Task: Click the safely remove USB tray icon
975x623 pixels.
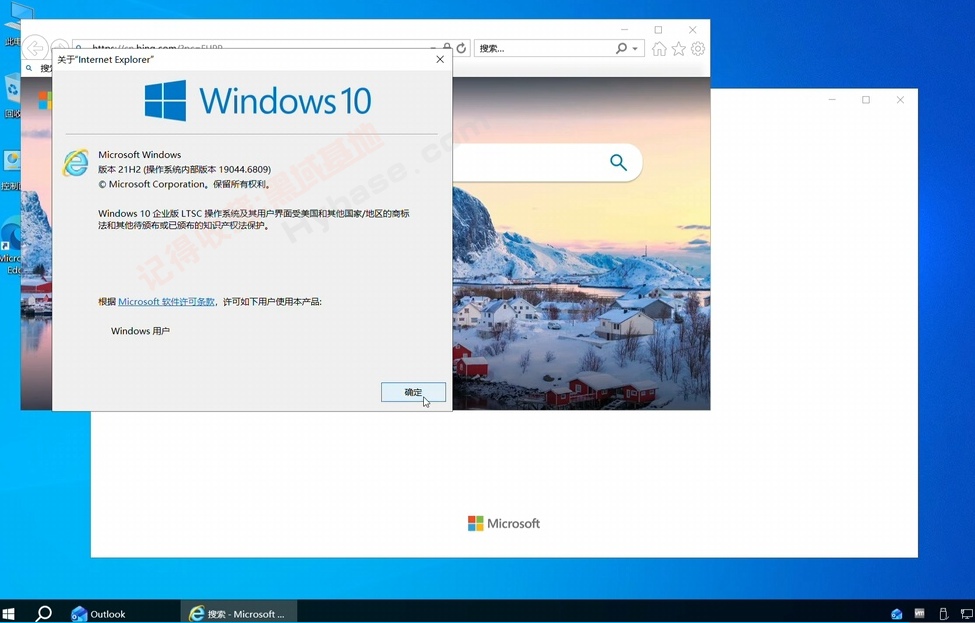Action: click(943, 614)
